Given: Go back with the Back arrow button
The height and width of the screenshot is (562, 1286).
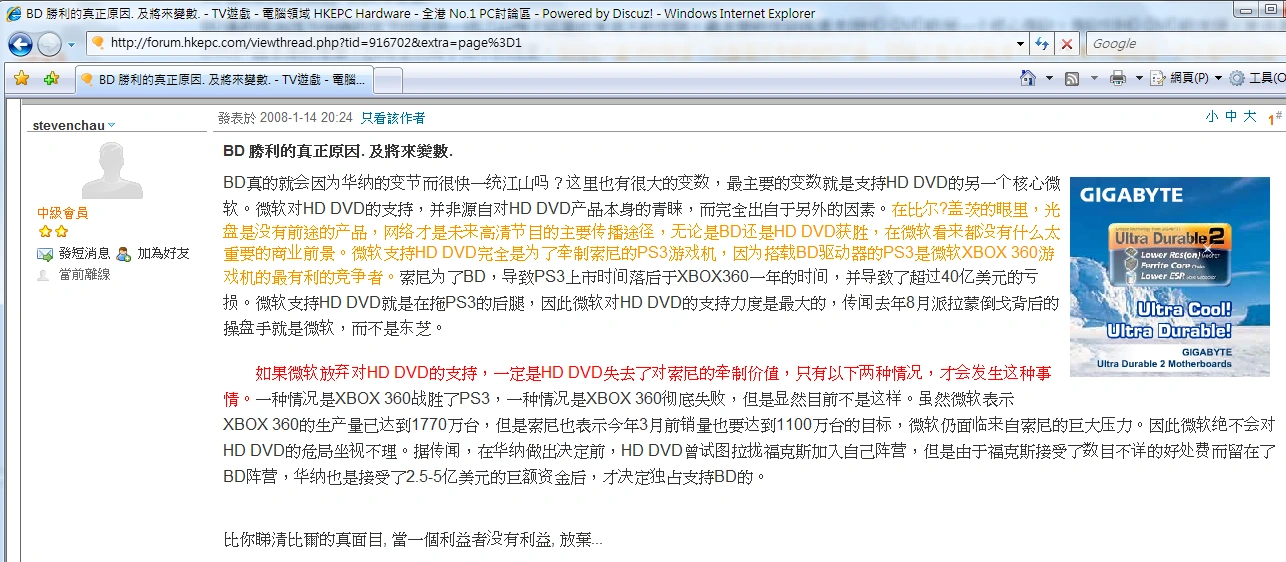Looking at the screenshot, I should click(x=20, y=44).
